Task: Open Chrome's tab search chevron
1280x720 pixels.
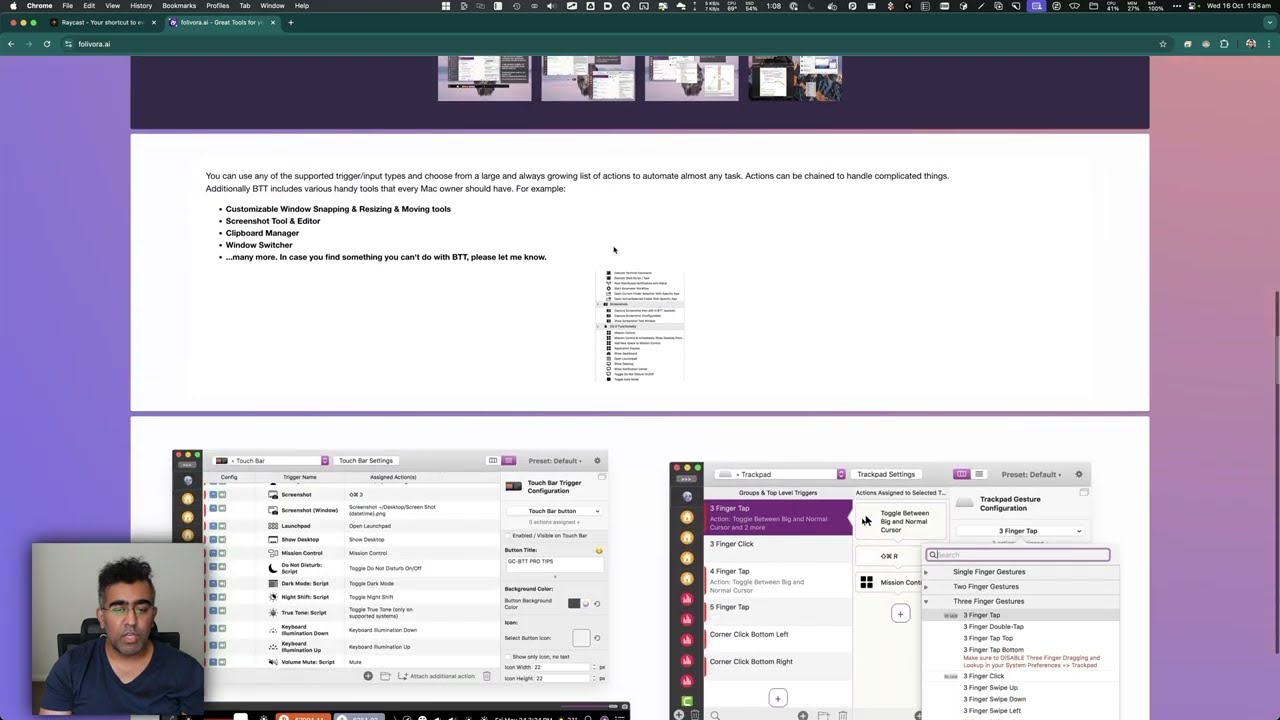Action: pos(1268,22)
